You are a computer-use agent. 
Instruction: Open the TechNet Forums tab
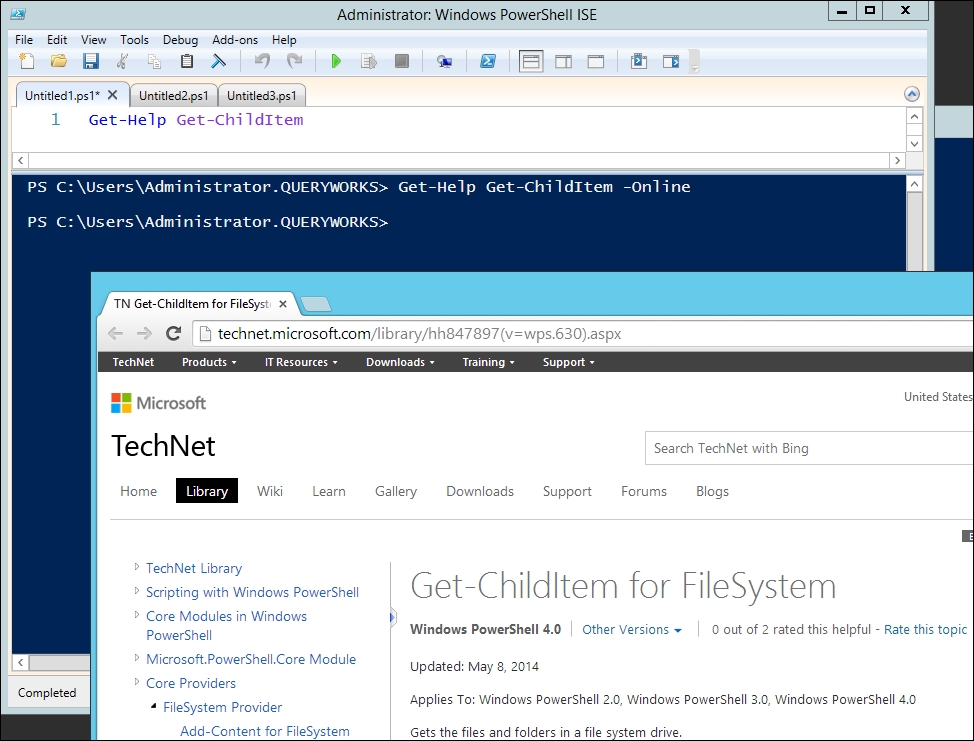pos(644,491)
